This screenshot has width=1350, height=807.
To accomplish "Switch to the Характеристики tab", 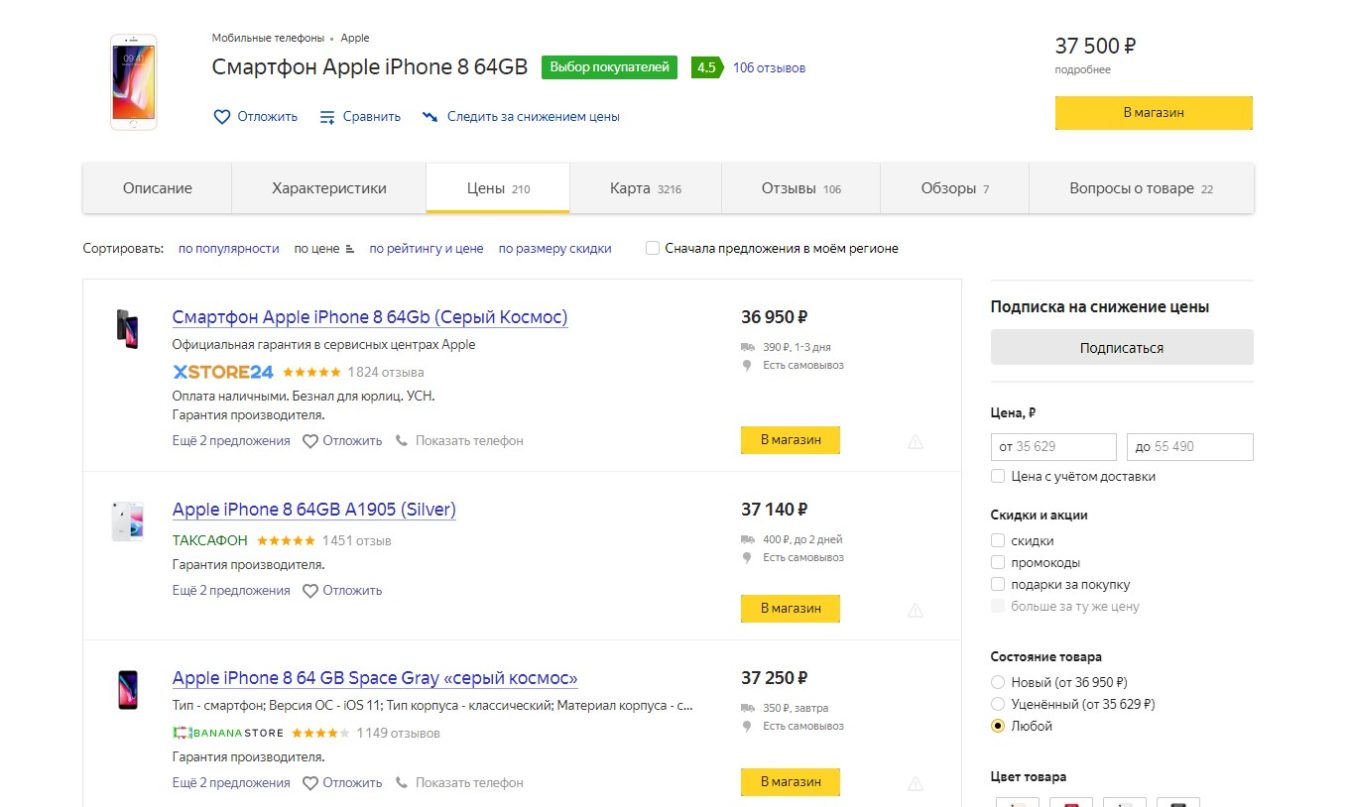I will point(329,188).
